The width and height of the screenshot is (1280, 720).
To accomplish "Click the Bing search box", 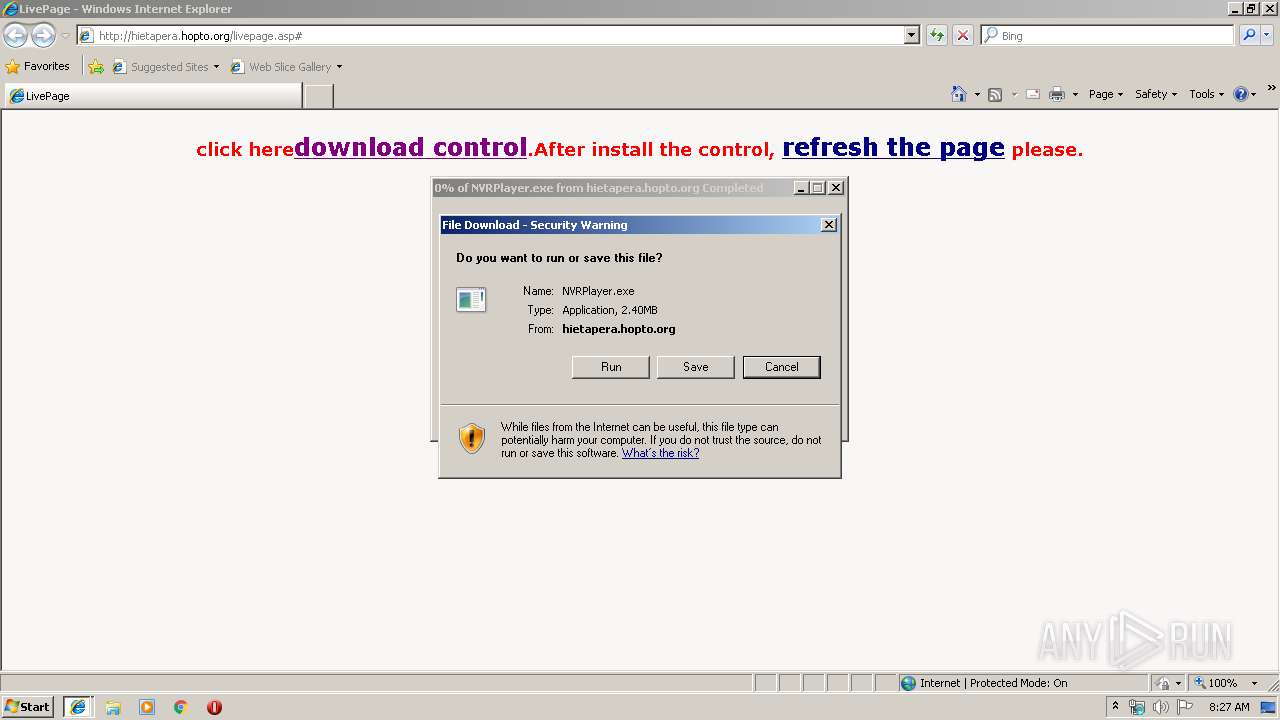I will click(x=1107, y=35).
